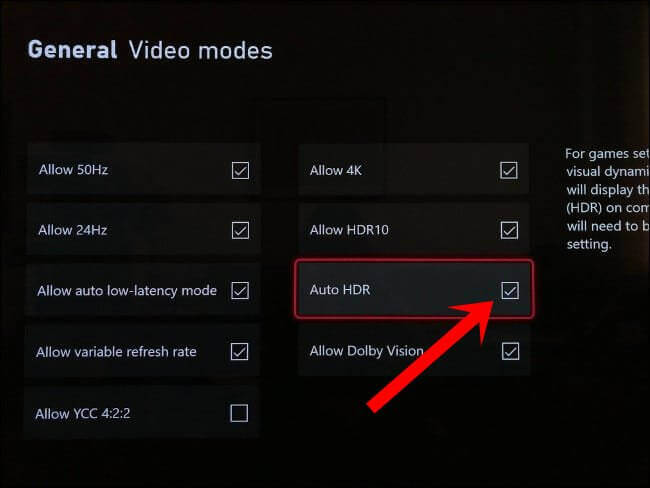The image size is (650, 488).
Task: Select the Allow 4K option text
Action: 336,170
